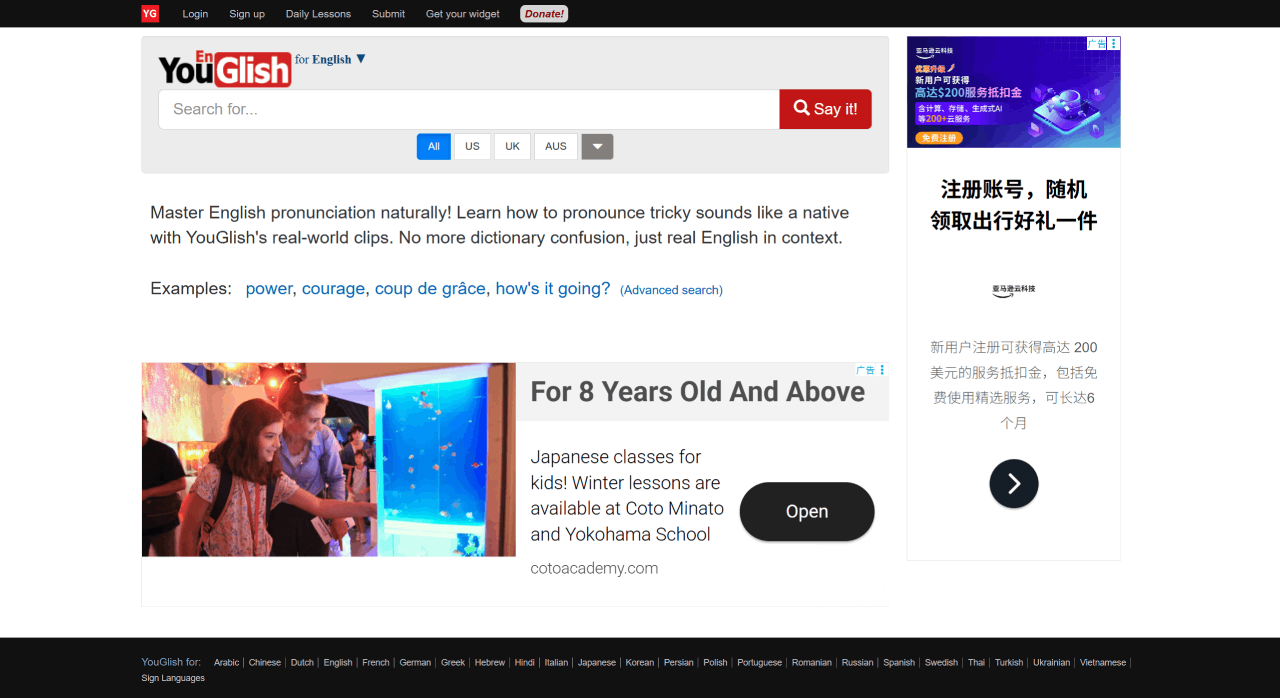Click the YG logo icon in the top bar

[x=150, y=13]
